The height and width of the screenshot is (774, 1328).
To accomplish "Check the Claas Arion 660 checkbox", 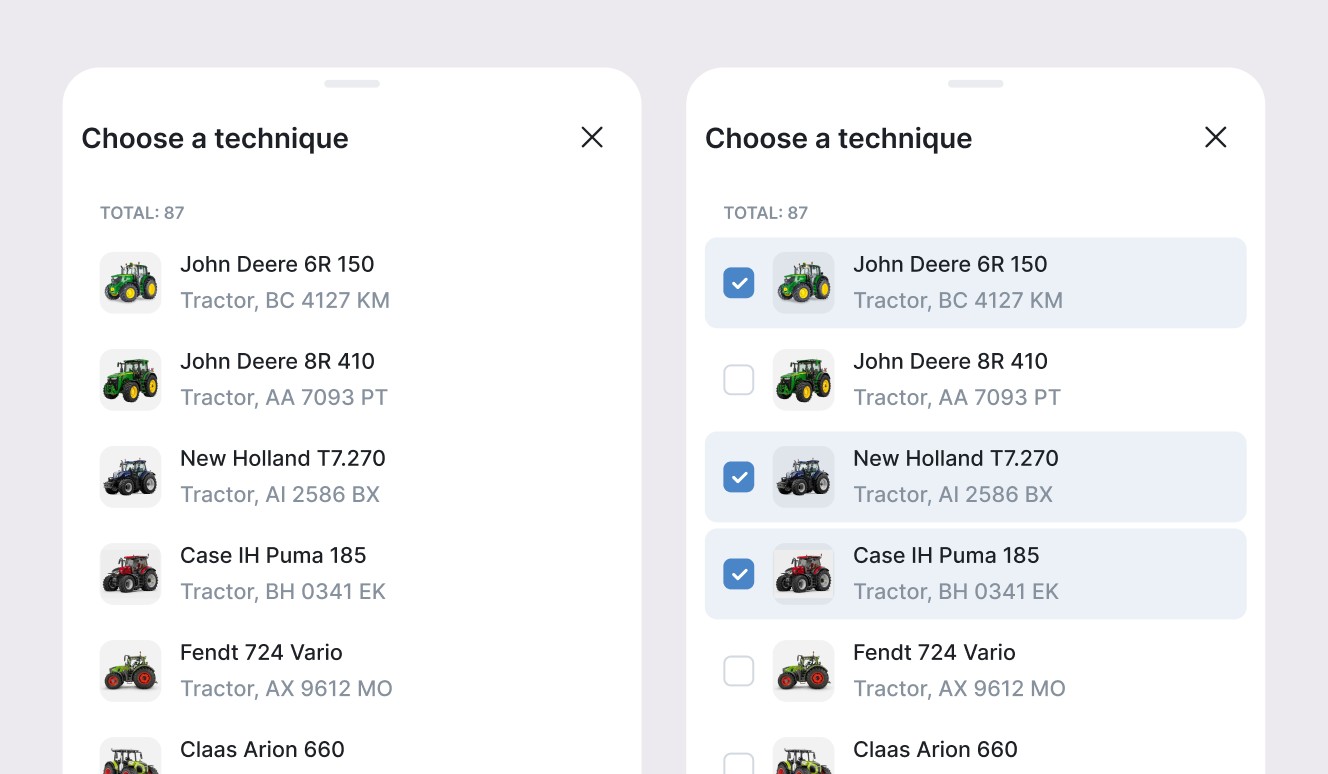I will [x=739, y=763].
